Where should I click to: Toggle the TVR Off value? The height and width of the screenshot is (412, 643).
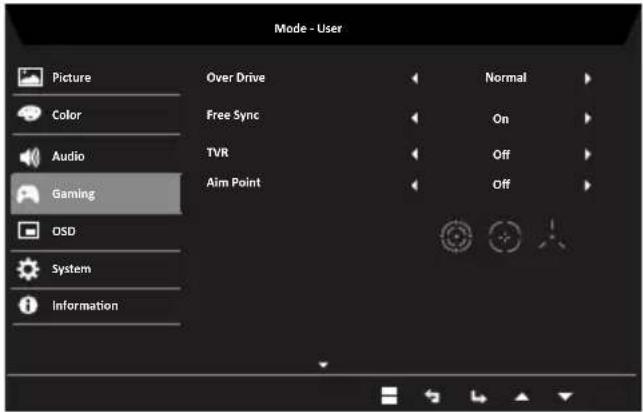[x=501, y=155]
